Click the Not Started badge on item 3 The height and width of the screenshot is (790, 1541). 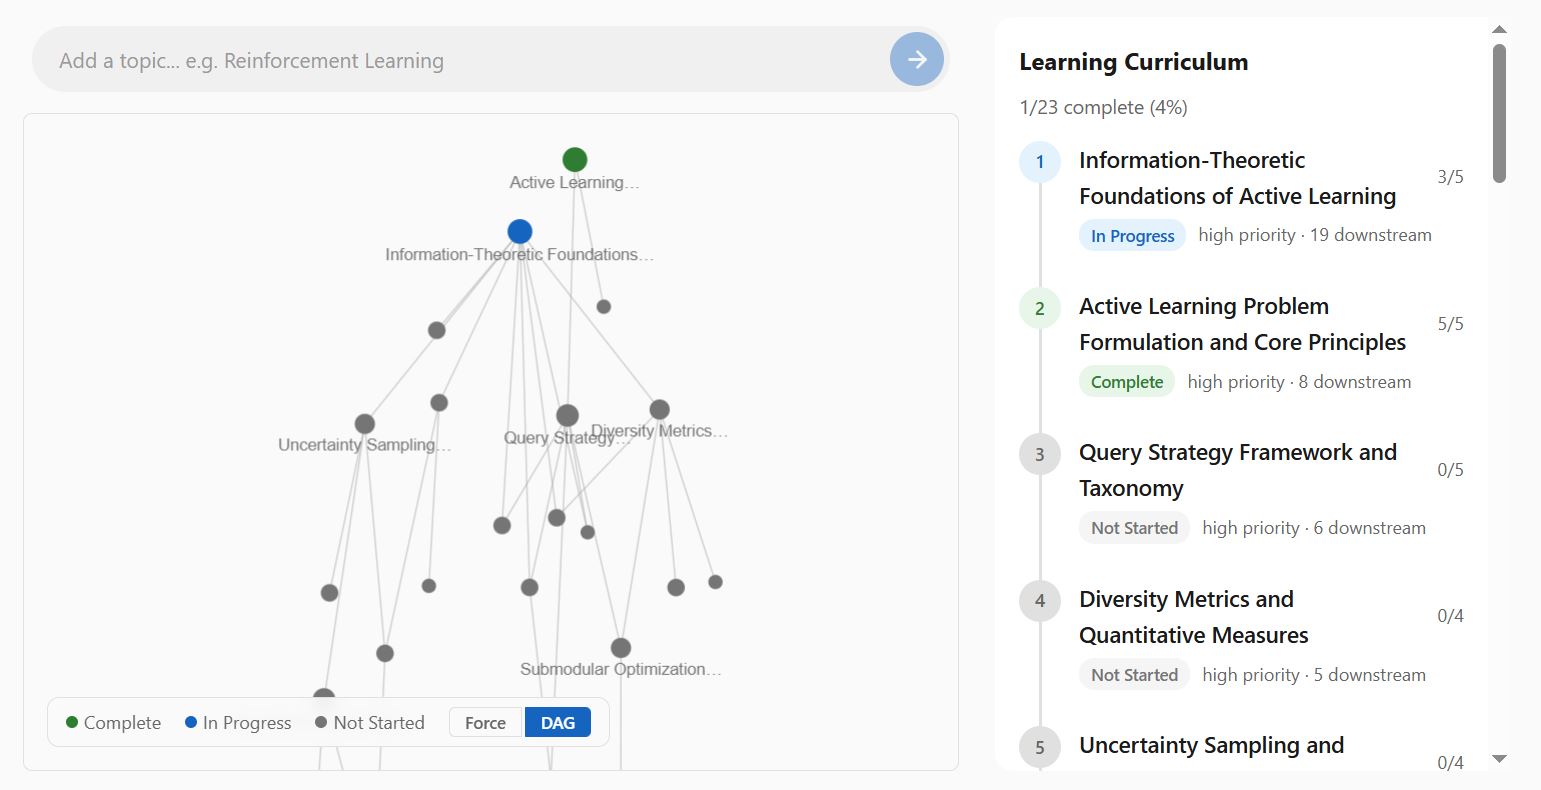click(x=1134, y=528)
